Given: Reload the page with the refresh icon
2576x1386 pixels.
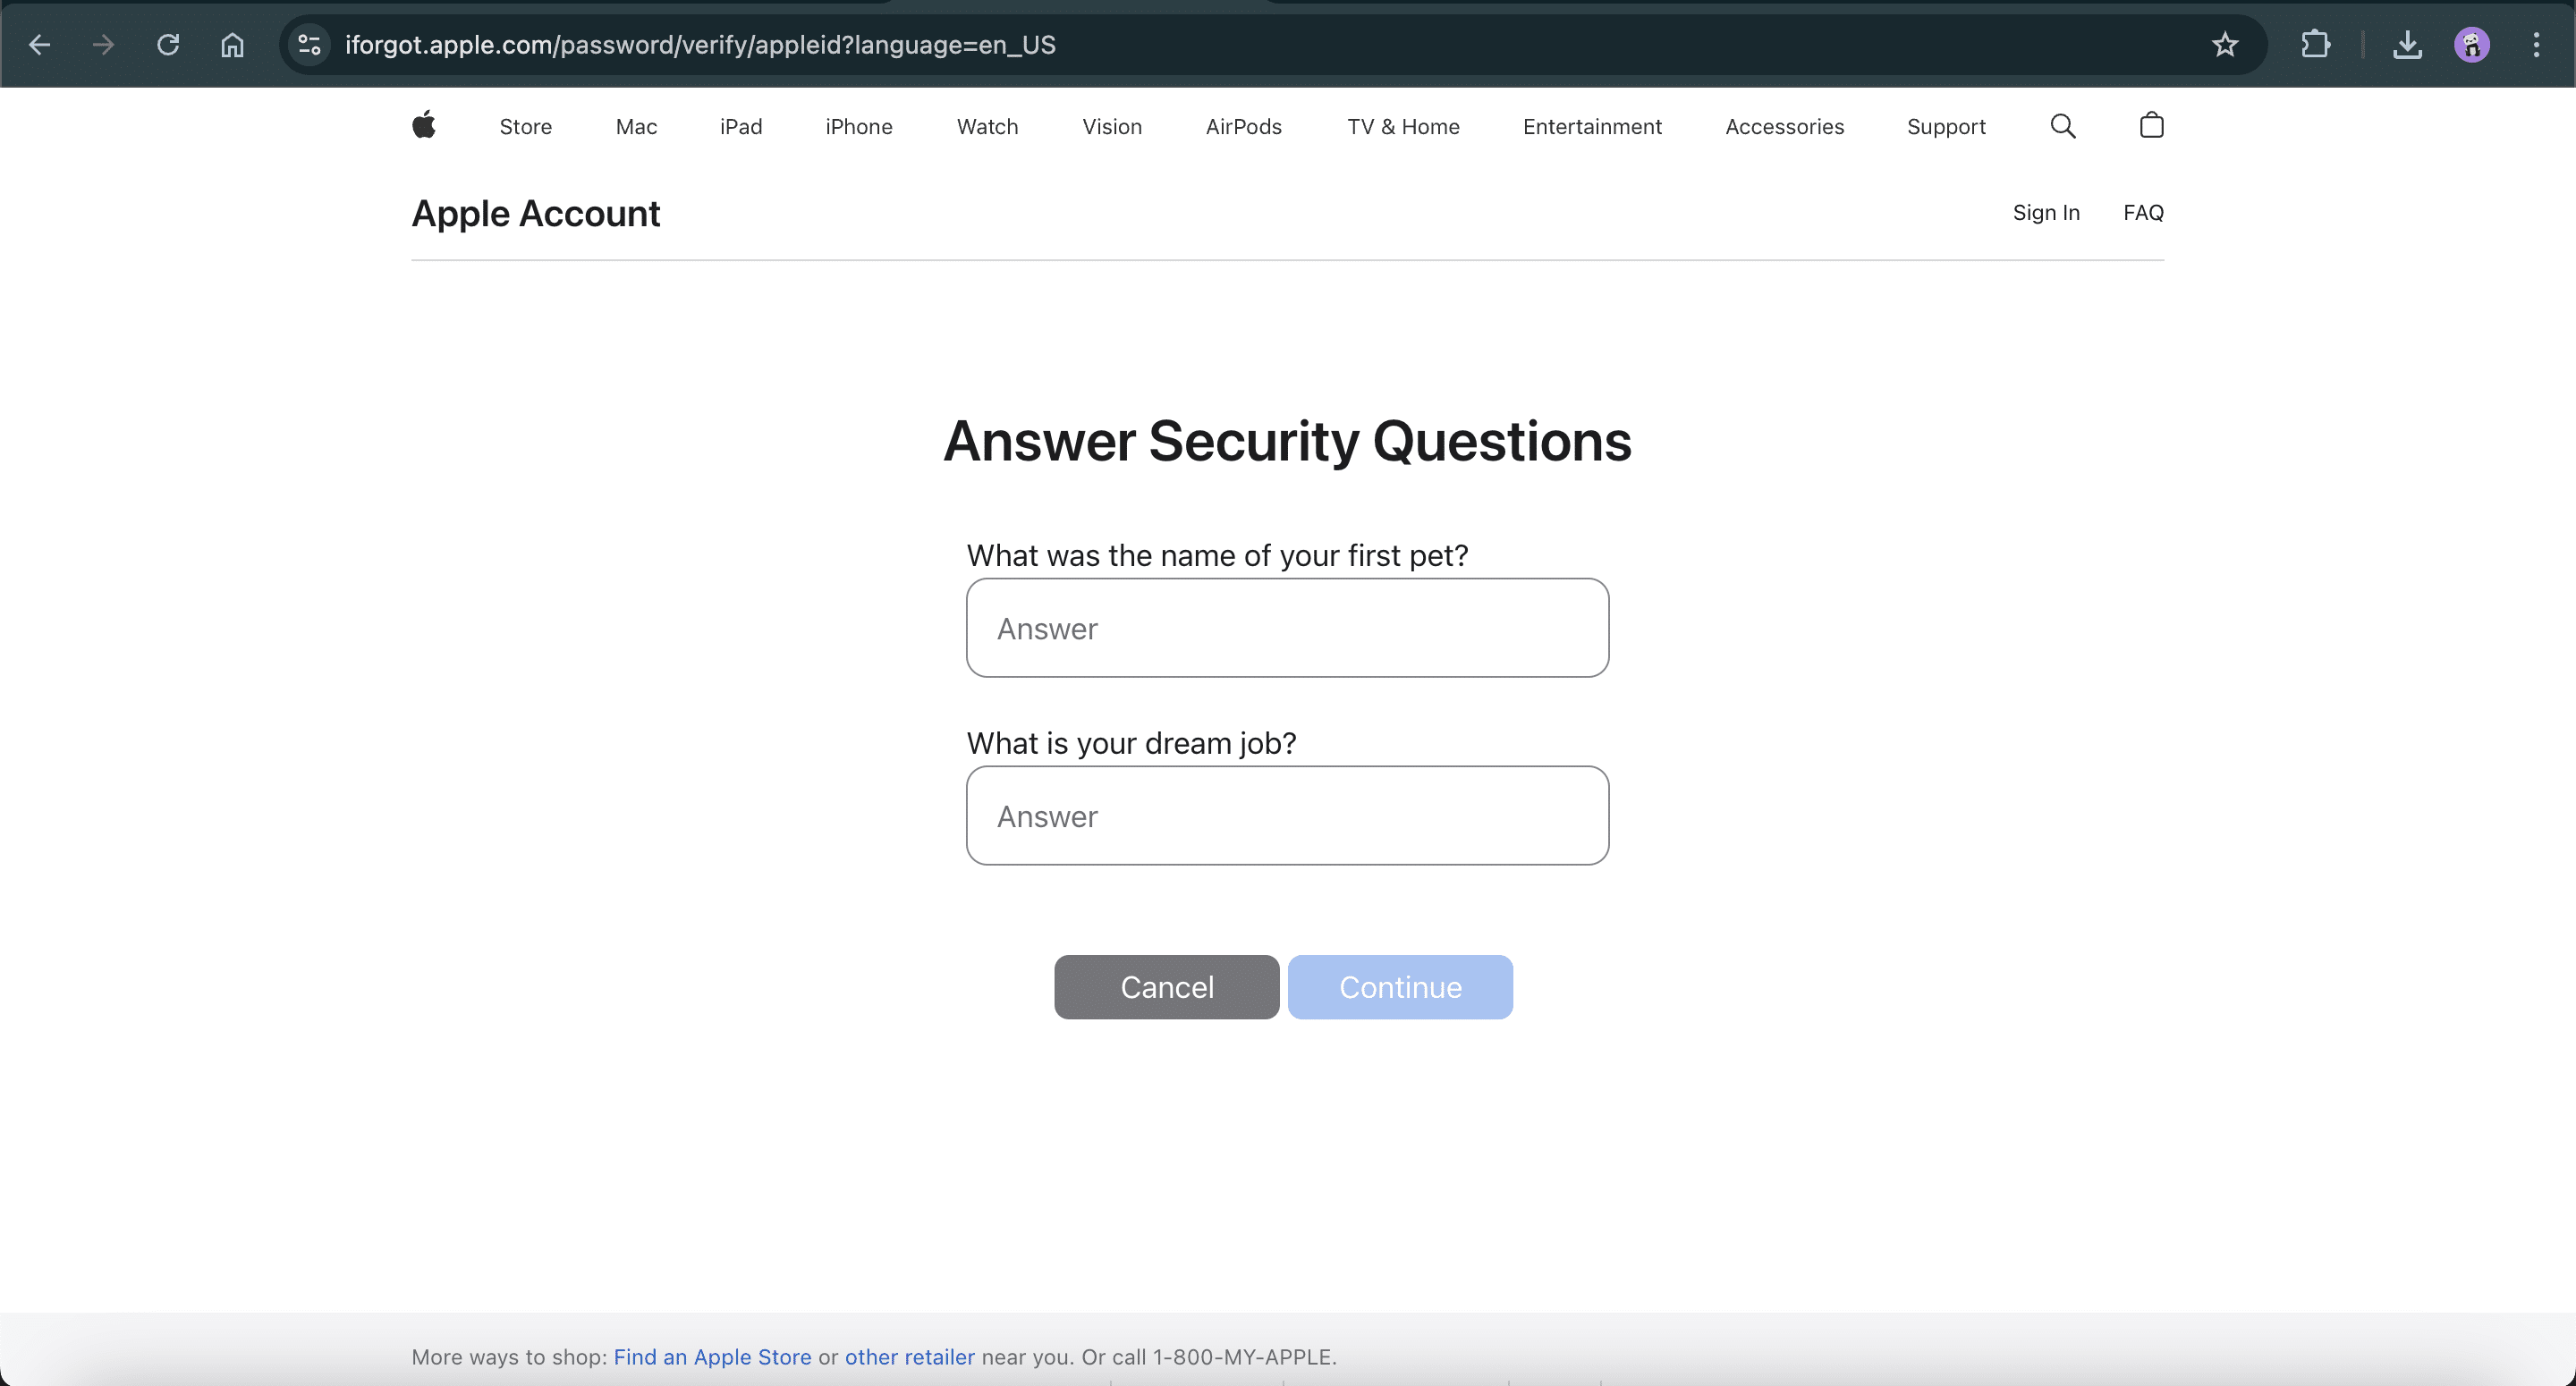Looking at the screenshot, I should pos(168,45).
